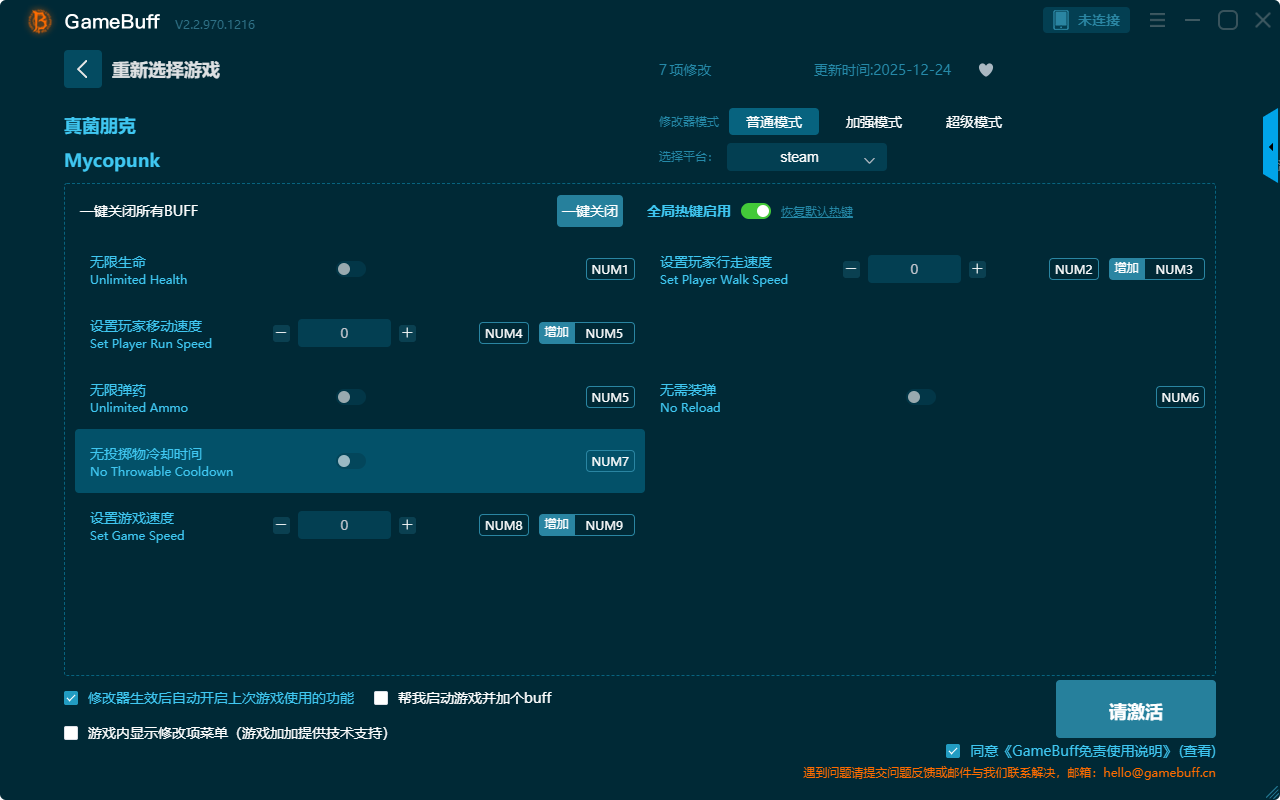Decrease Set Player Run Speed with minus
Image resolution: width=1280 pixels, height=800 pixels.
pos(281,333)
